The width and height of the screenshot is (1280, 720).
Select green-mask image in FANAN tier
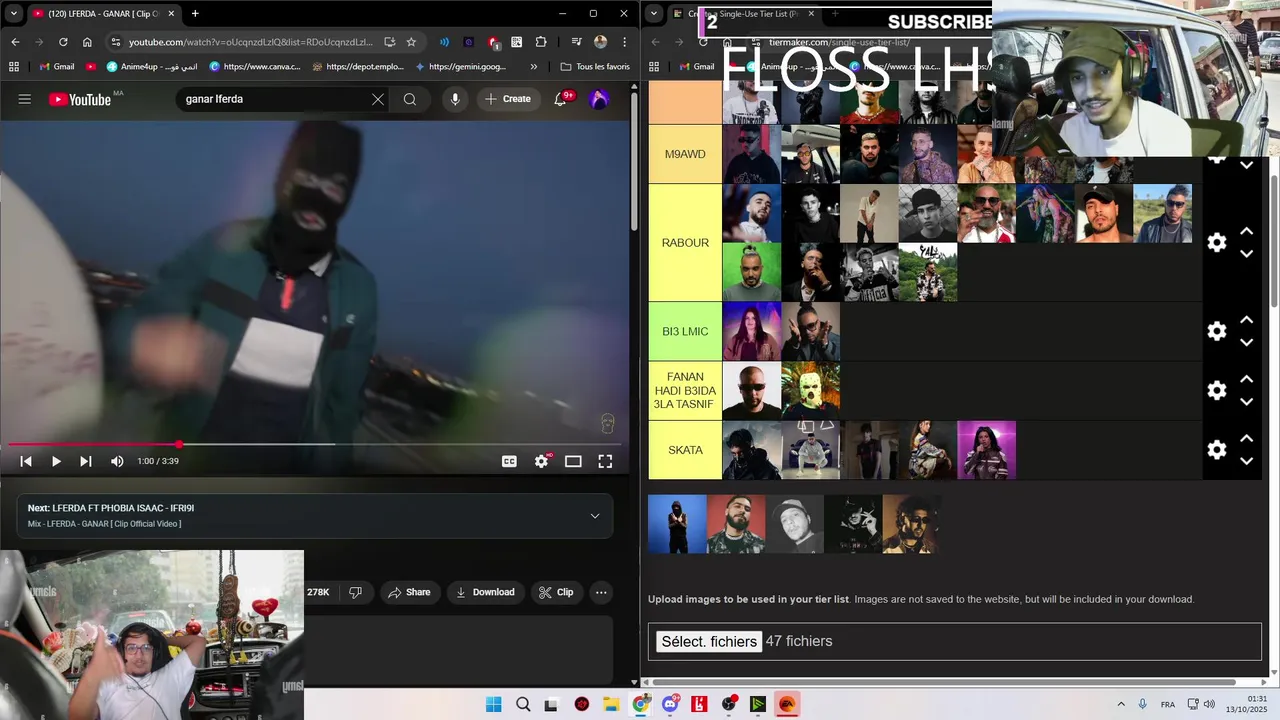tap(810, 390)
